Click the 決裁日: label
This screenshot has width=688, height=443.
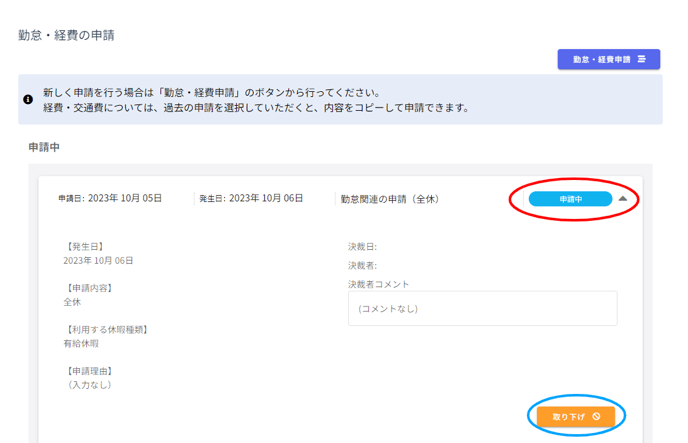pos(362,247)
